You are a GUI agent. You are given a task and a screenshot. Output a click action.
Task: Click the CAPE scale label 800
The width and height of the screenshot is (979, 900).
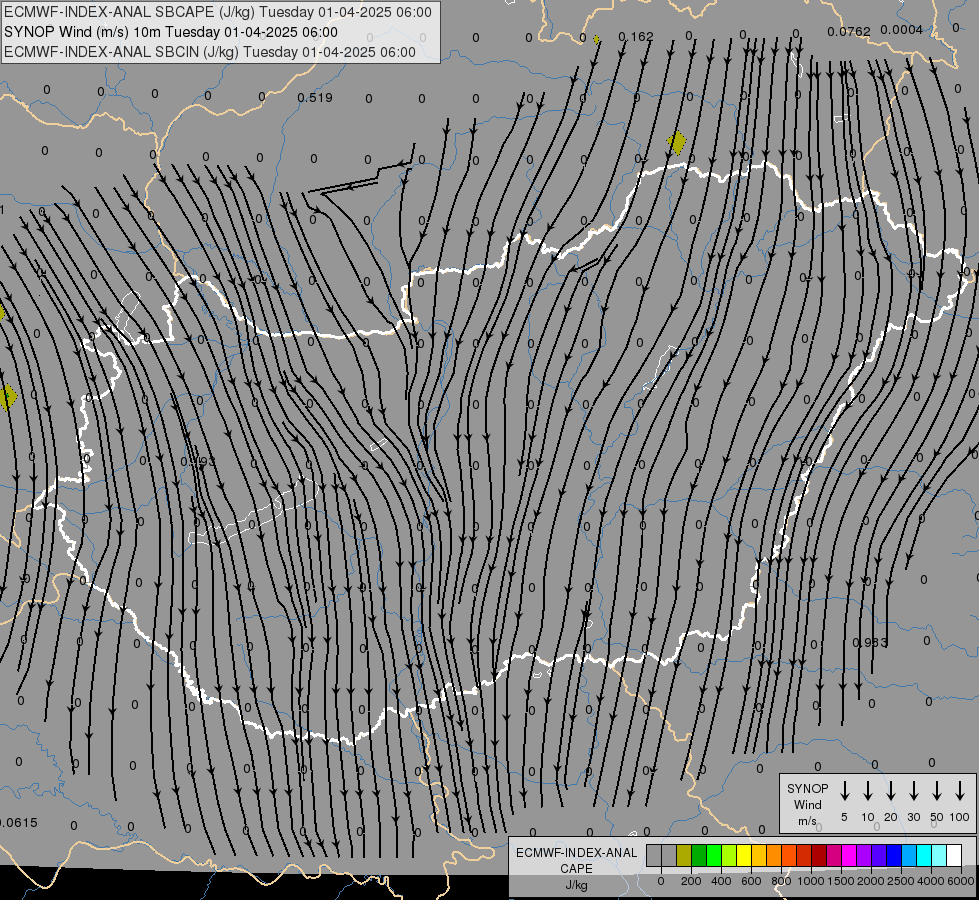(781, 881)
